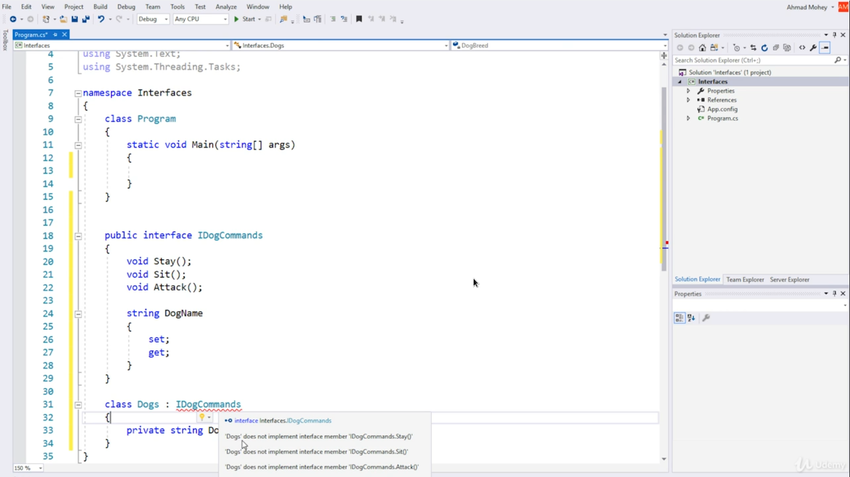850x477 pixels.
Task: Expand the Program.cs node in Solution Explorer
Action: click(688, 118)
